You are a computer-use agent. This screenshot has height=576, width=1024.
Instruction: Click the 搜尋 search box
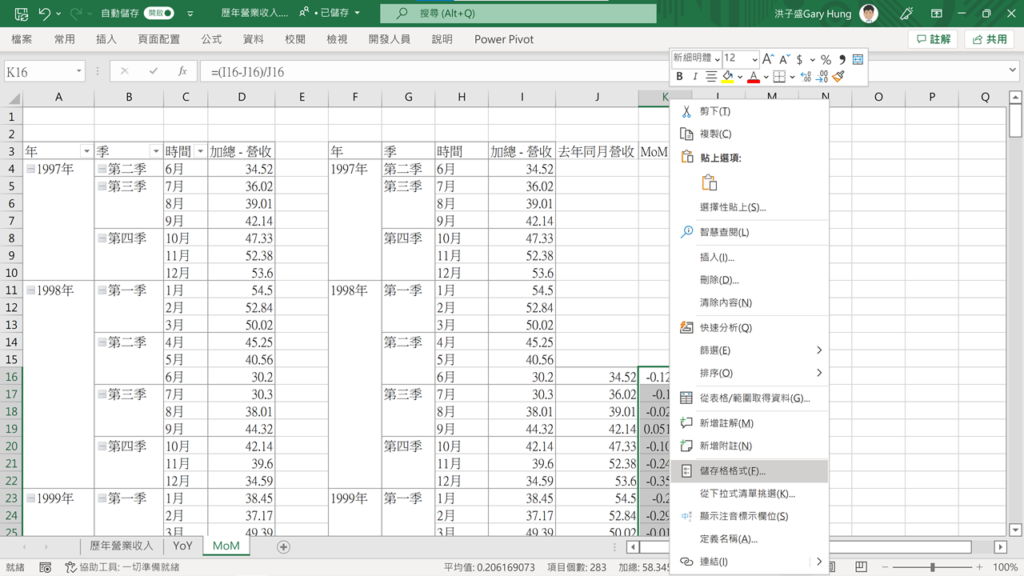[x=518, y=13]
